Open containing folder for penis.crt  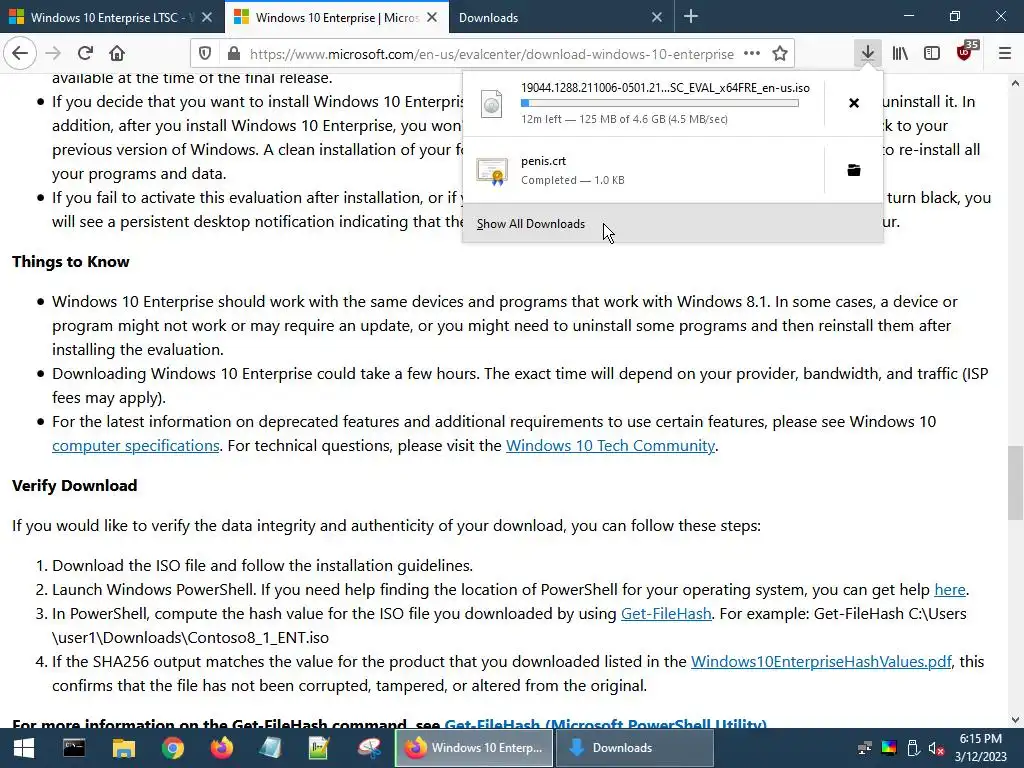coord(854,170)
